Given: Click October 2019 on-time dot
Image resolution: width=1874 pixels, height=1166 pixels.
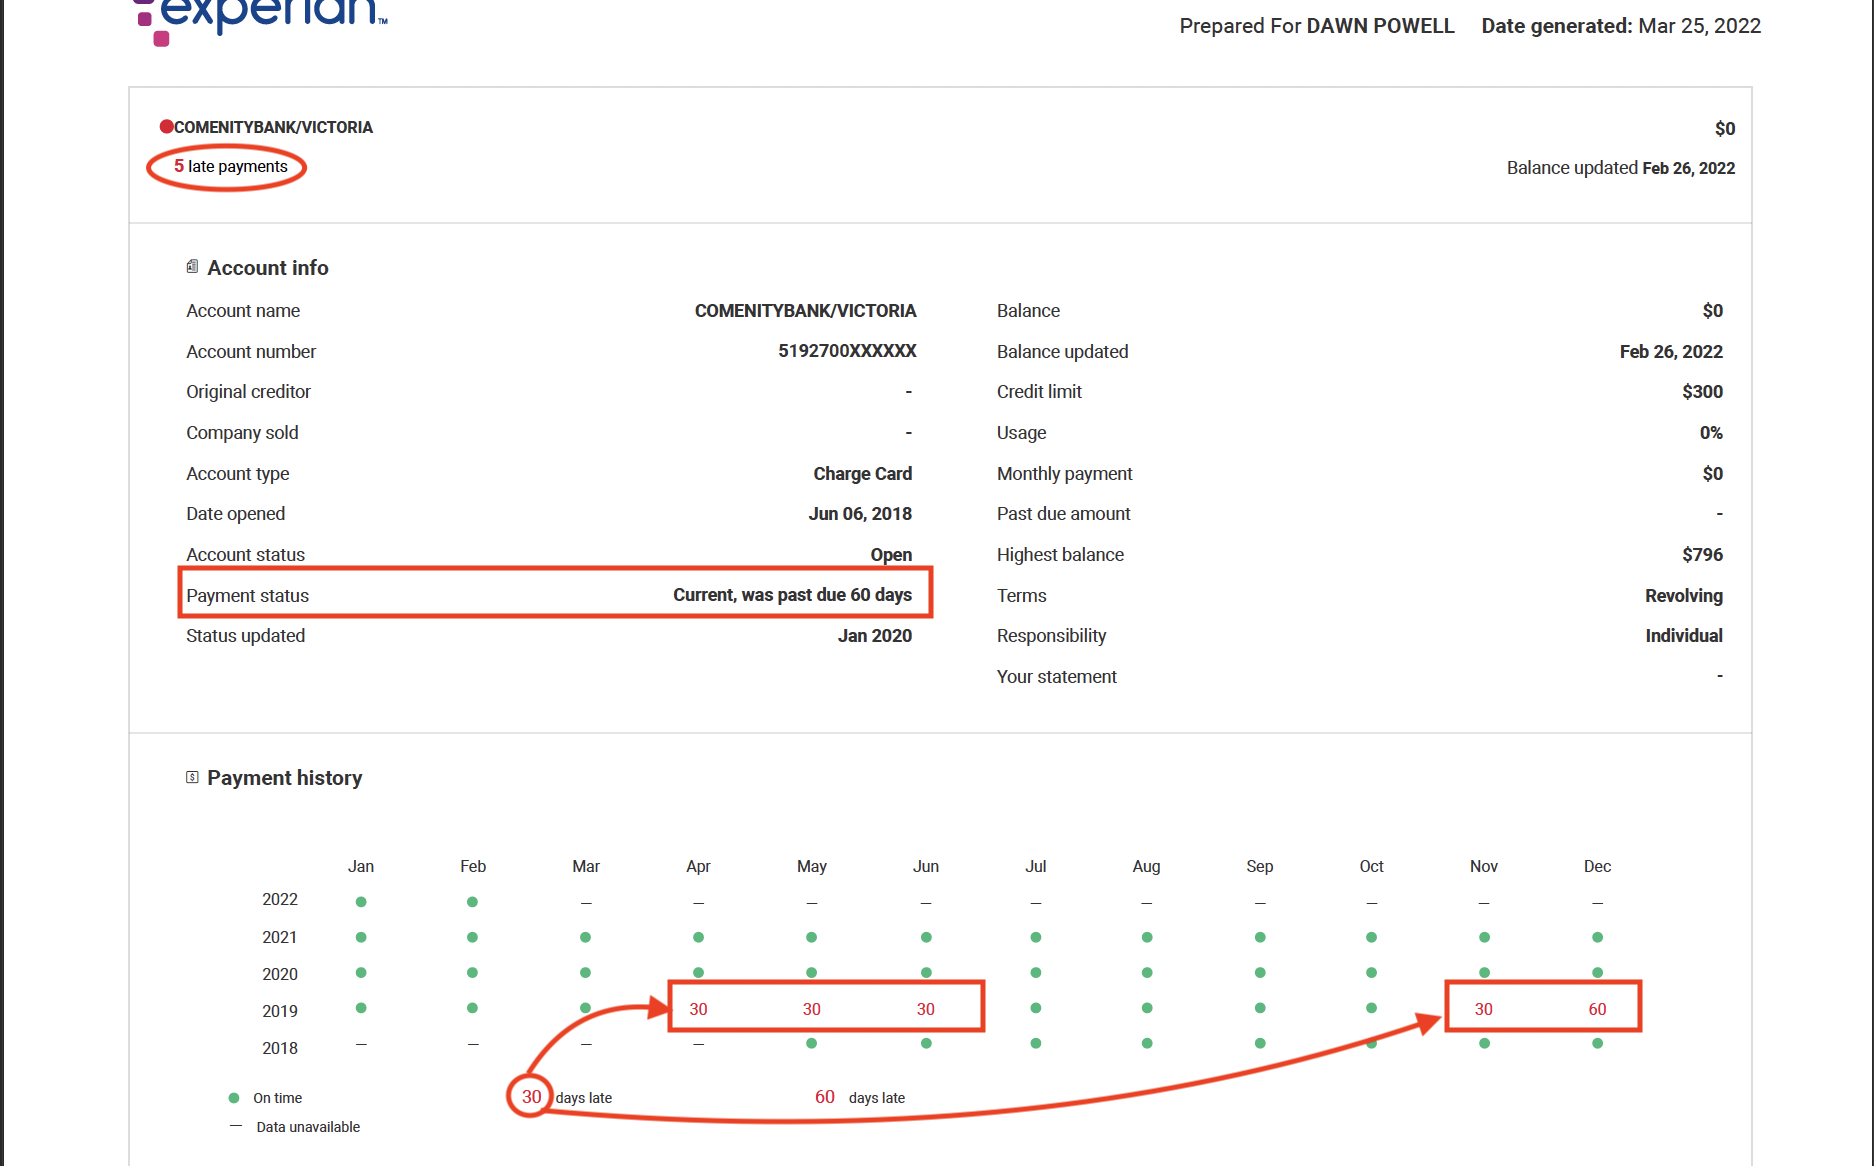Looking at the screenshot, I should pyautogui.click(x=1371, y=1008).
